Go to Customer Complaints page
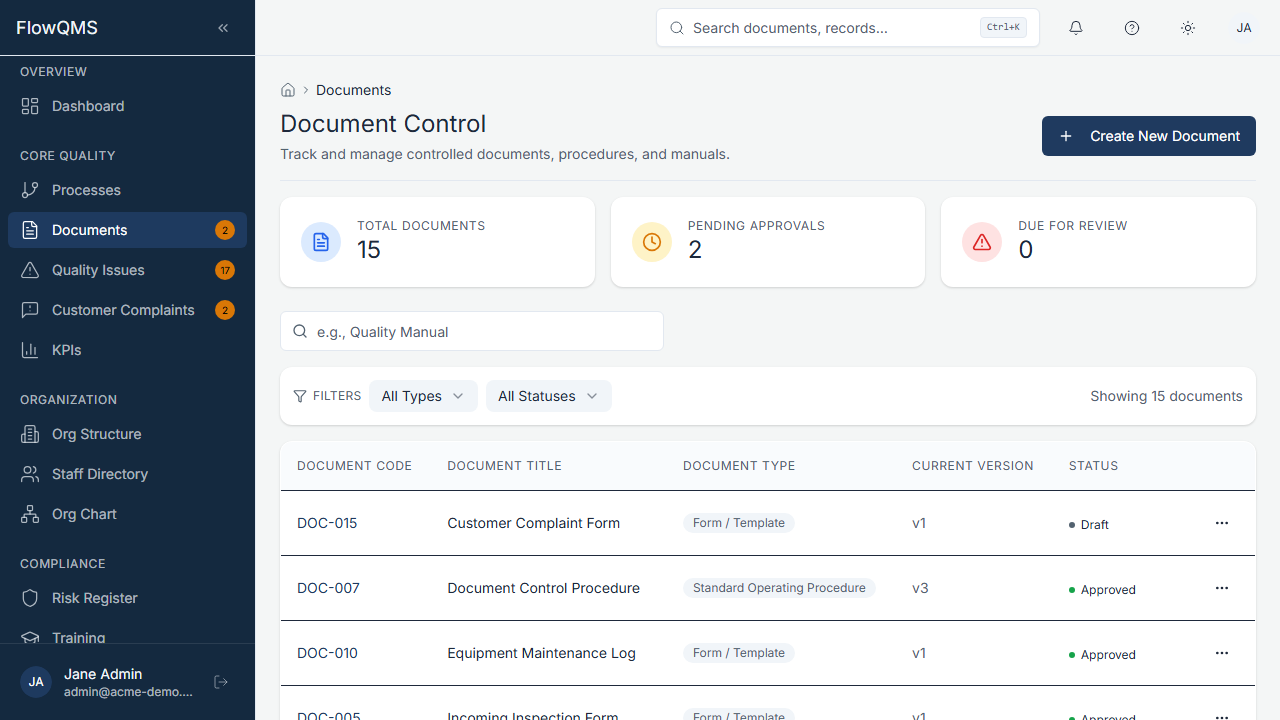This screenshot has height=720, width=1280. pyautogui.click(x=123, y=310)
